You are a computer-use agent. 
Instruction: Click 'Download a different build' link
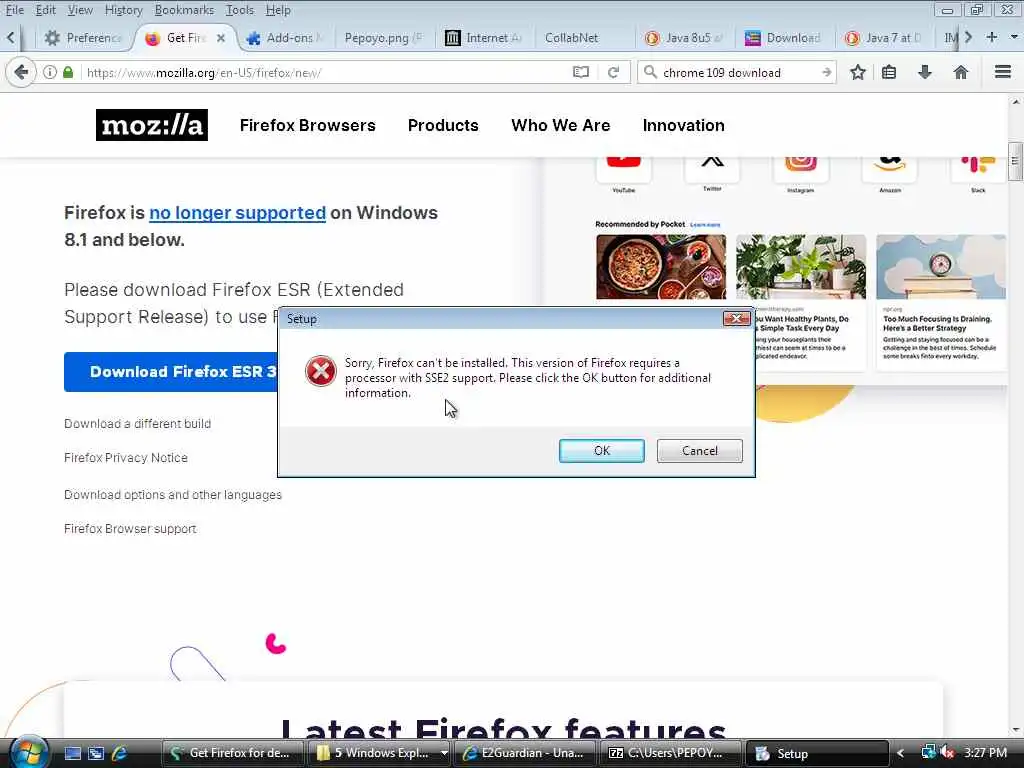coord(137,424)
